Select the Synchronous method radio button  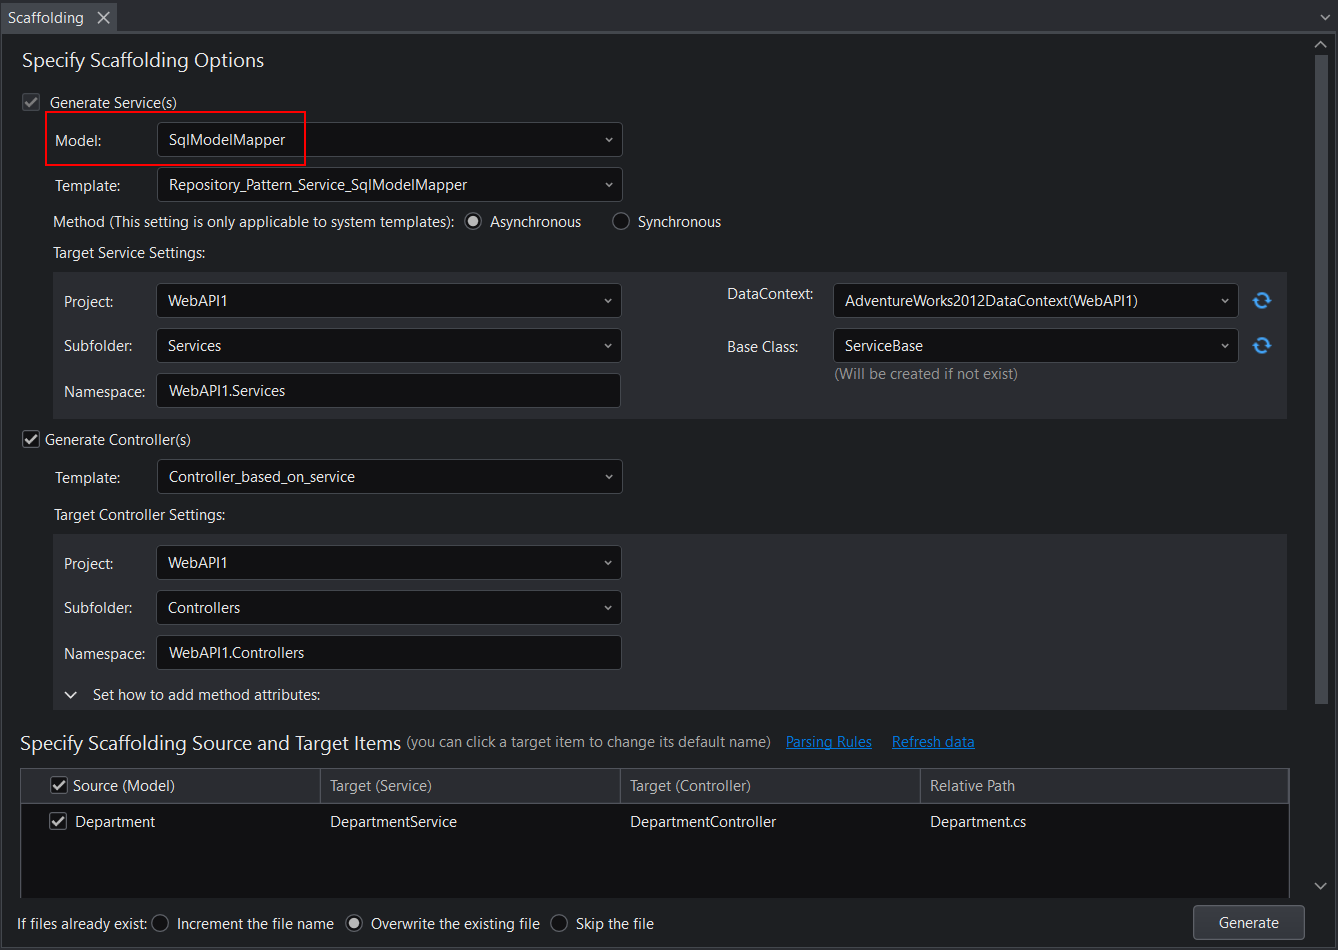click(621, 222)
